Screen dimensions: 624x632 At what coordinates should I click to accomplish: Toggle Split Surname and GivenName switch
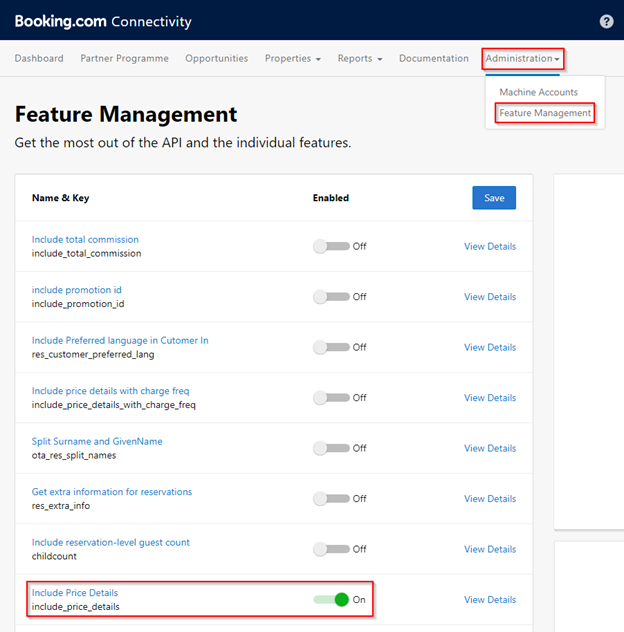[x=331, y=448]
